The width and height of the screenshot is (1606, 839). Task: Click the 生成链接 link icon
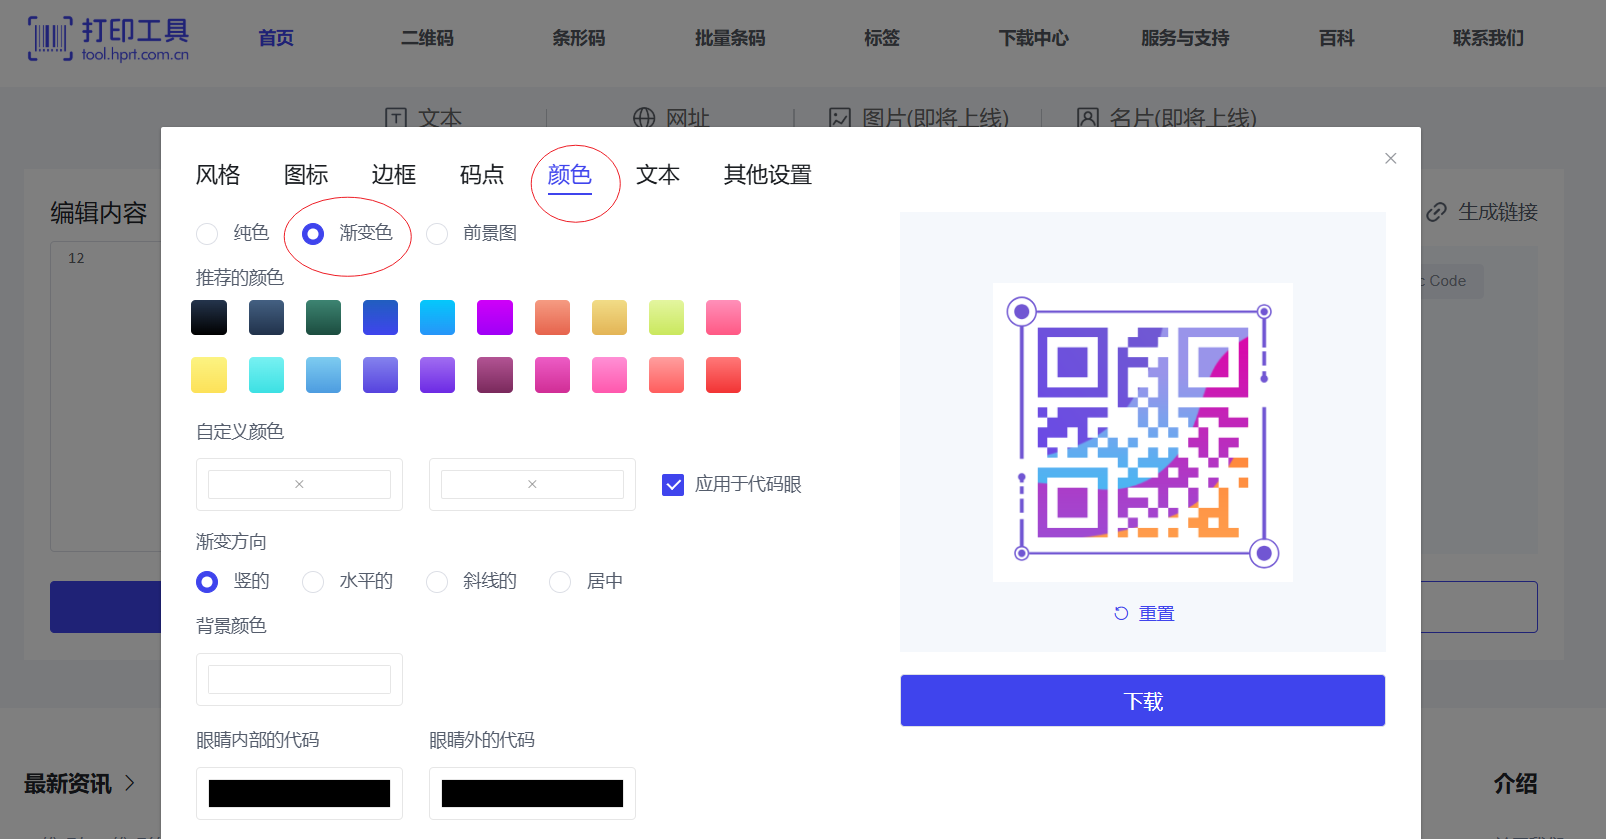1437,212
